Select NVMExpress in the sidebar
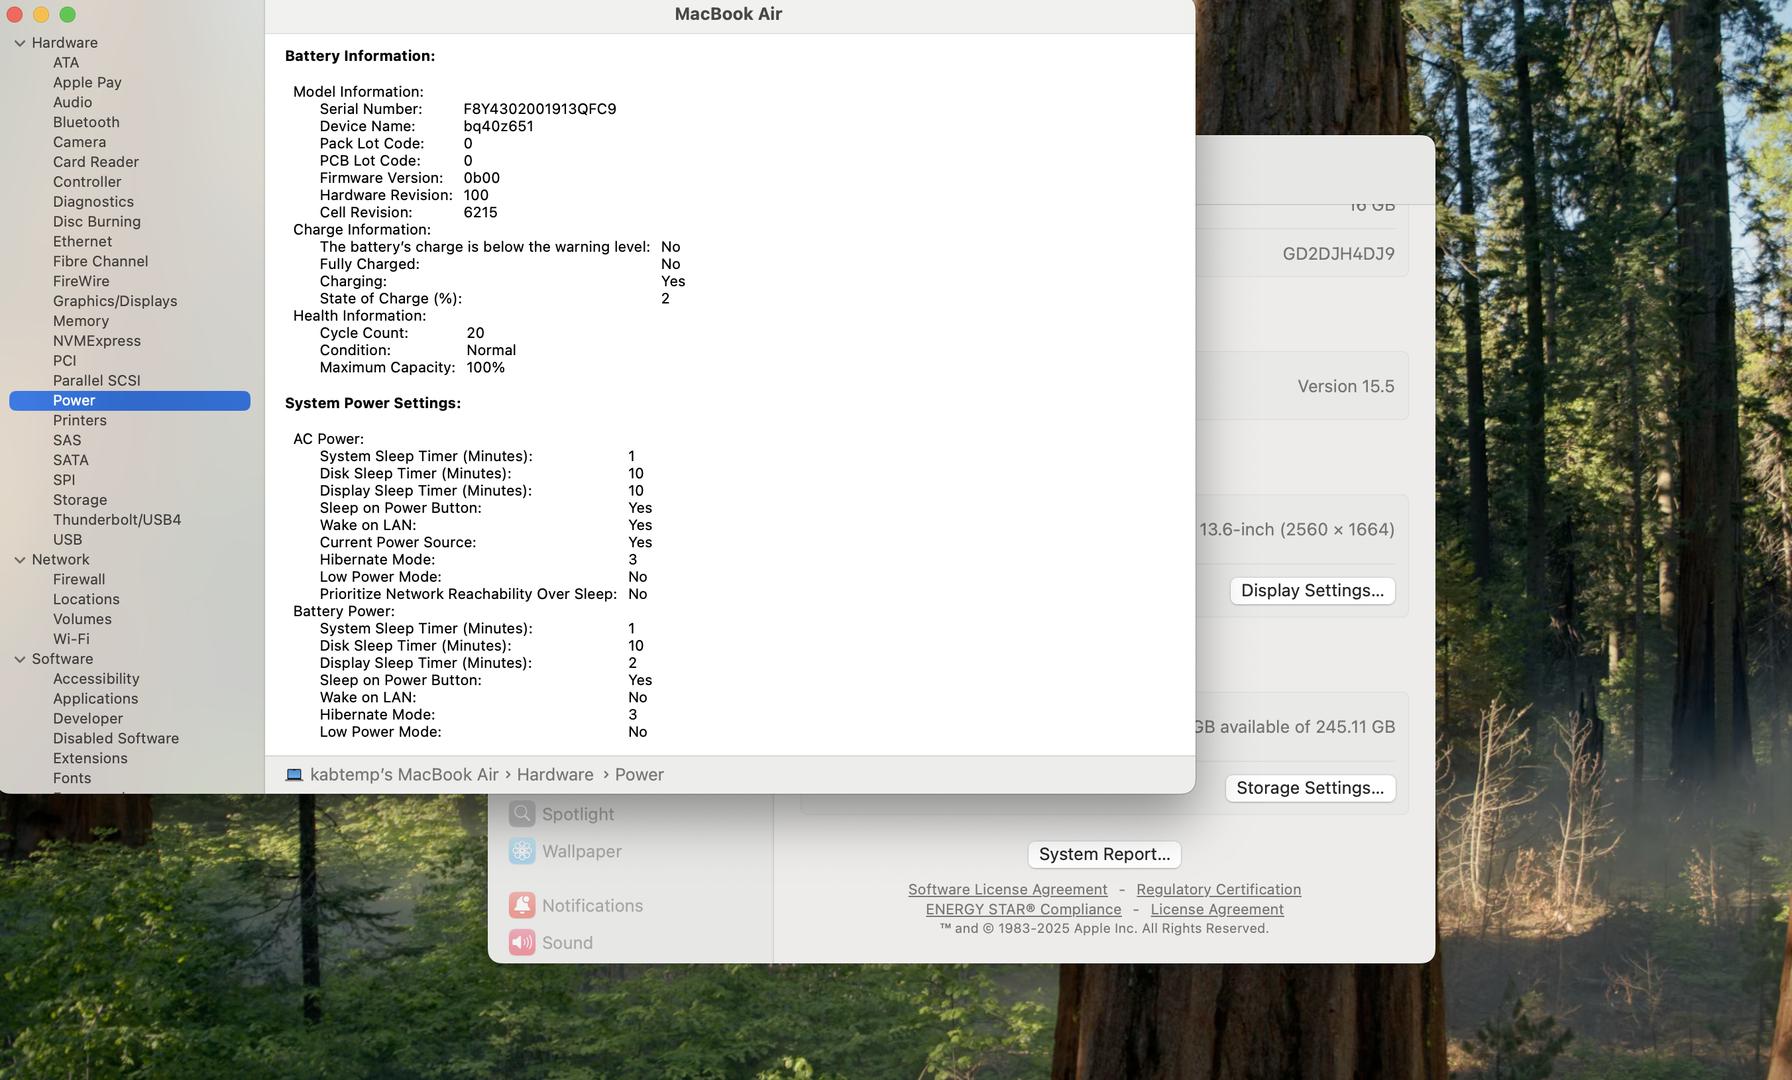 click(x=97, y=341)
